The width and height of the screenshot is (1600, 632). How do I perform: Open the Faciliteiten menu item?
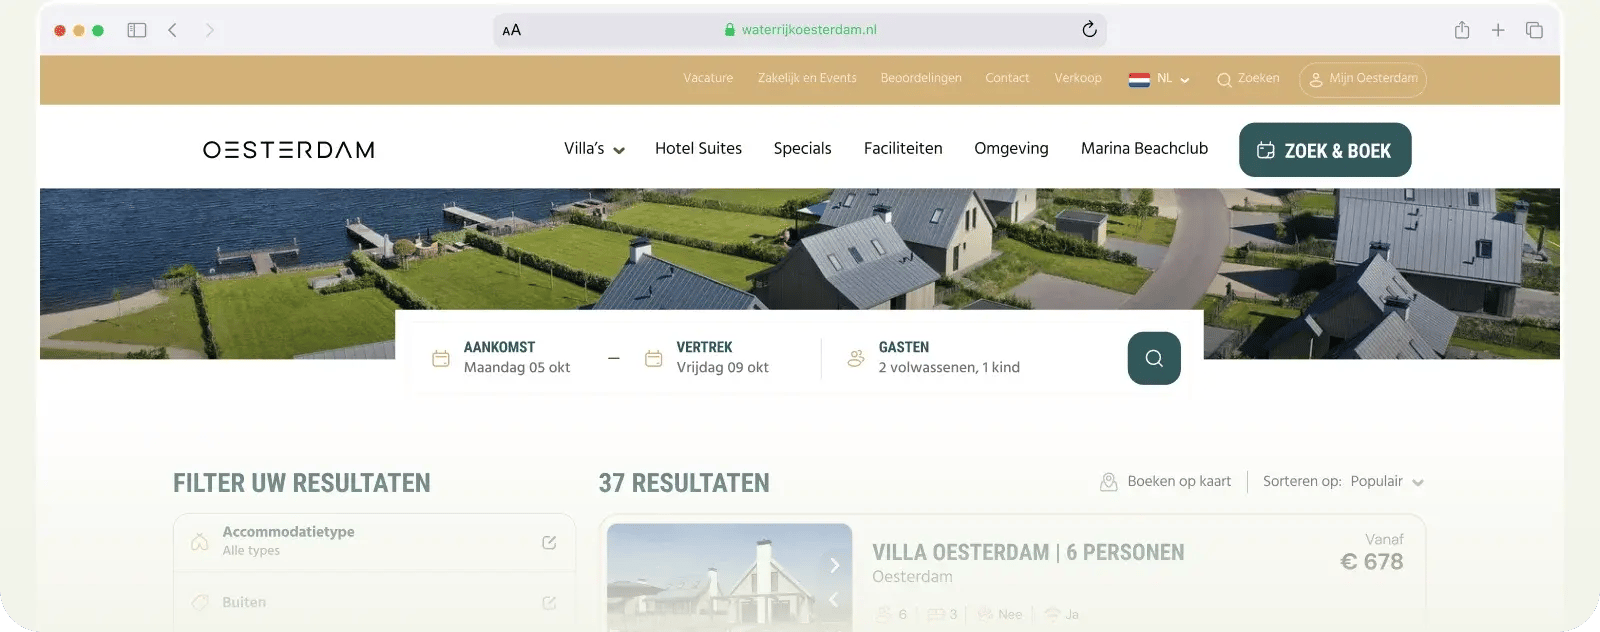pyautogui.click(x=903, y=148)
